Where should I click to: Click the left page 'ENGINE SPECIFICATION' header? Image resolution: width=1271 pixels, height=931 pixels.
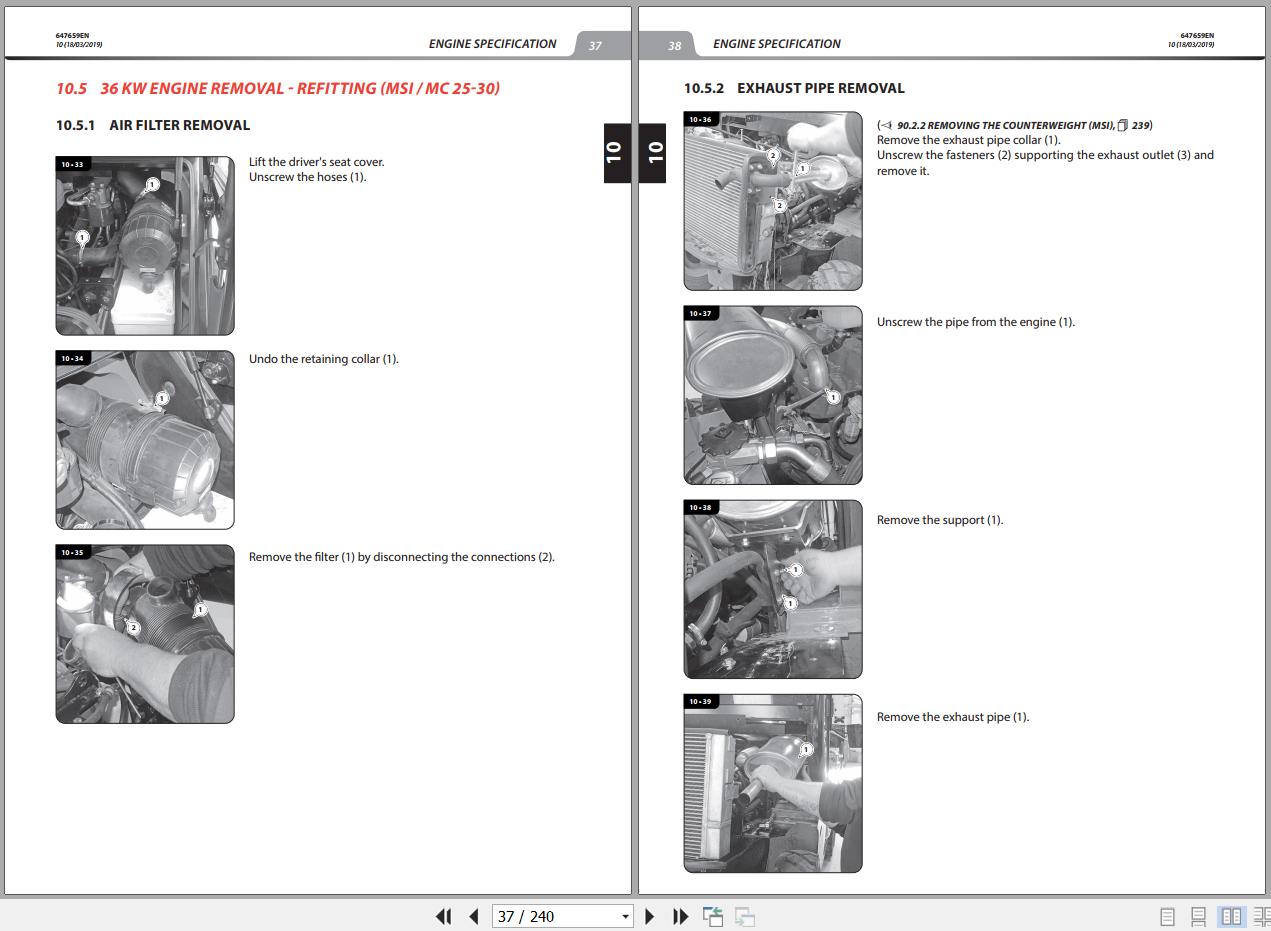pos(492,44)
